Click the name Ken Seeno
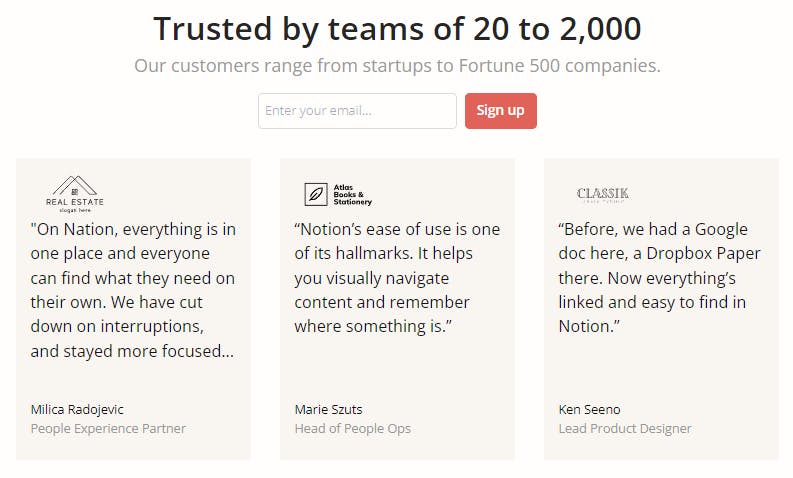Viewport: 793px width, 478px height. [589, 409]
